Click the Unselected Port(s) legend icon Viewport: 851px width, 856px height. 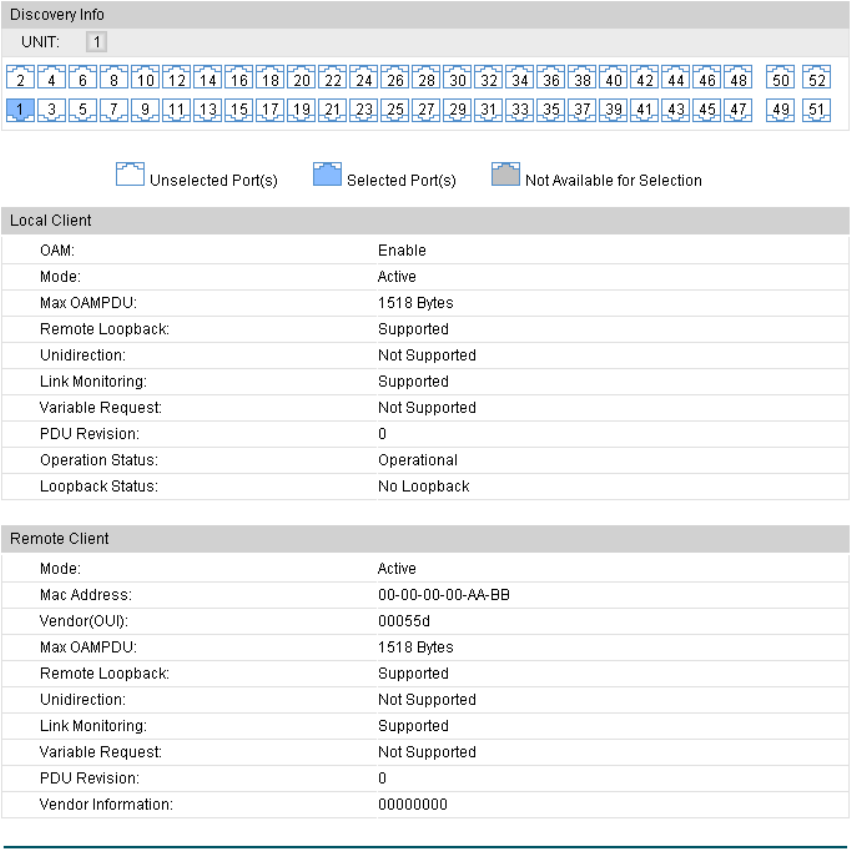coord(130,174)
